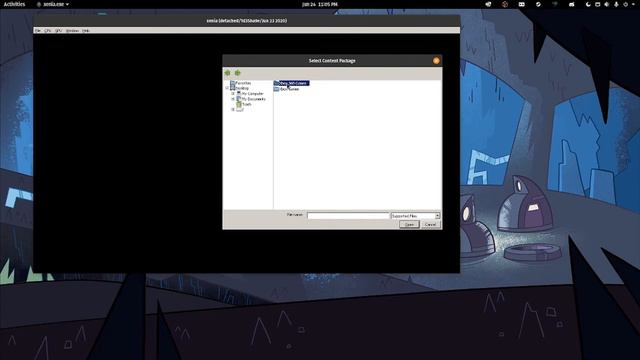
Task: Open the CPU menu in xenia window
Action: 47,31
